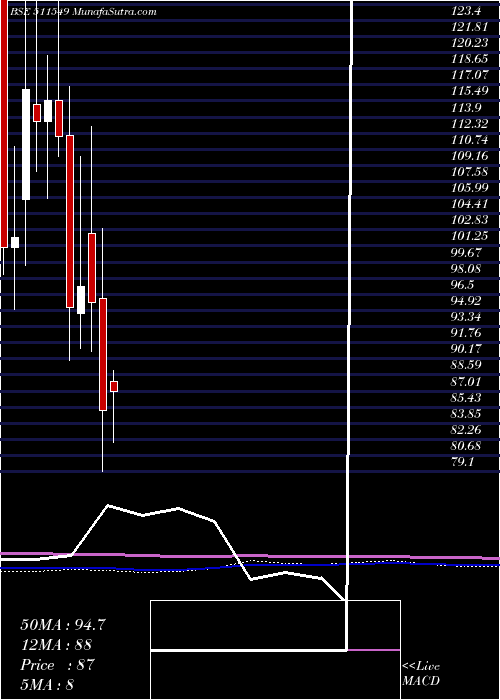The image size is (500, 700).
Task: Select the long red candle from 111 to 94
Action: click(70, 221)
